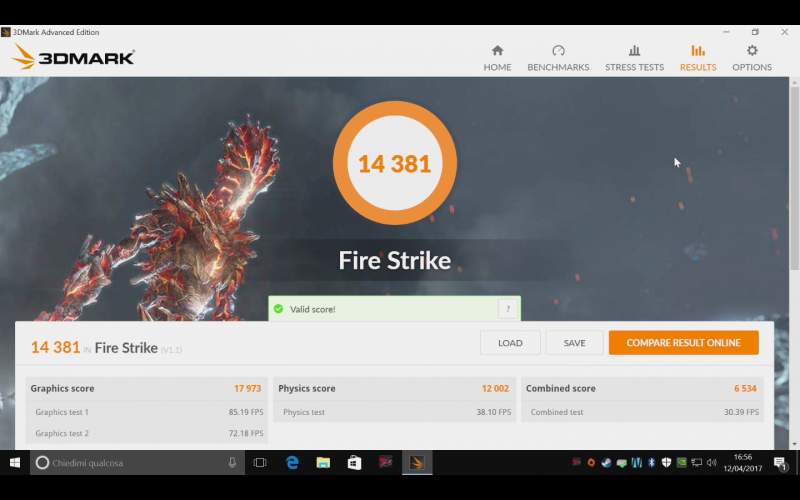Click the Physics test row

click(x=394, y=412)
